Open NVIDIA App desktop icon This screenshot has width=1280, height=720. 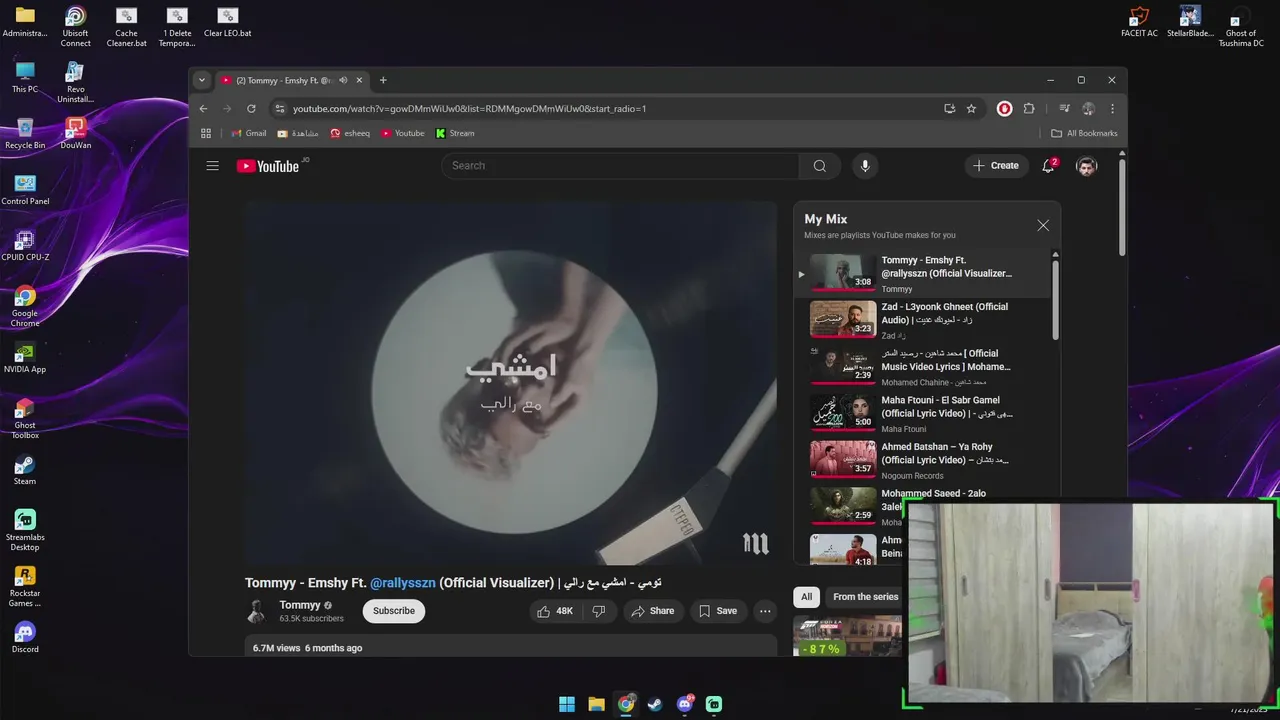click(25, 358)
